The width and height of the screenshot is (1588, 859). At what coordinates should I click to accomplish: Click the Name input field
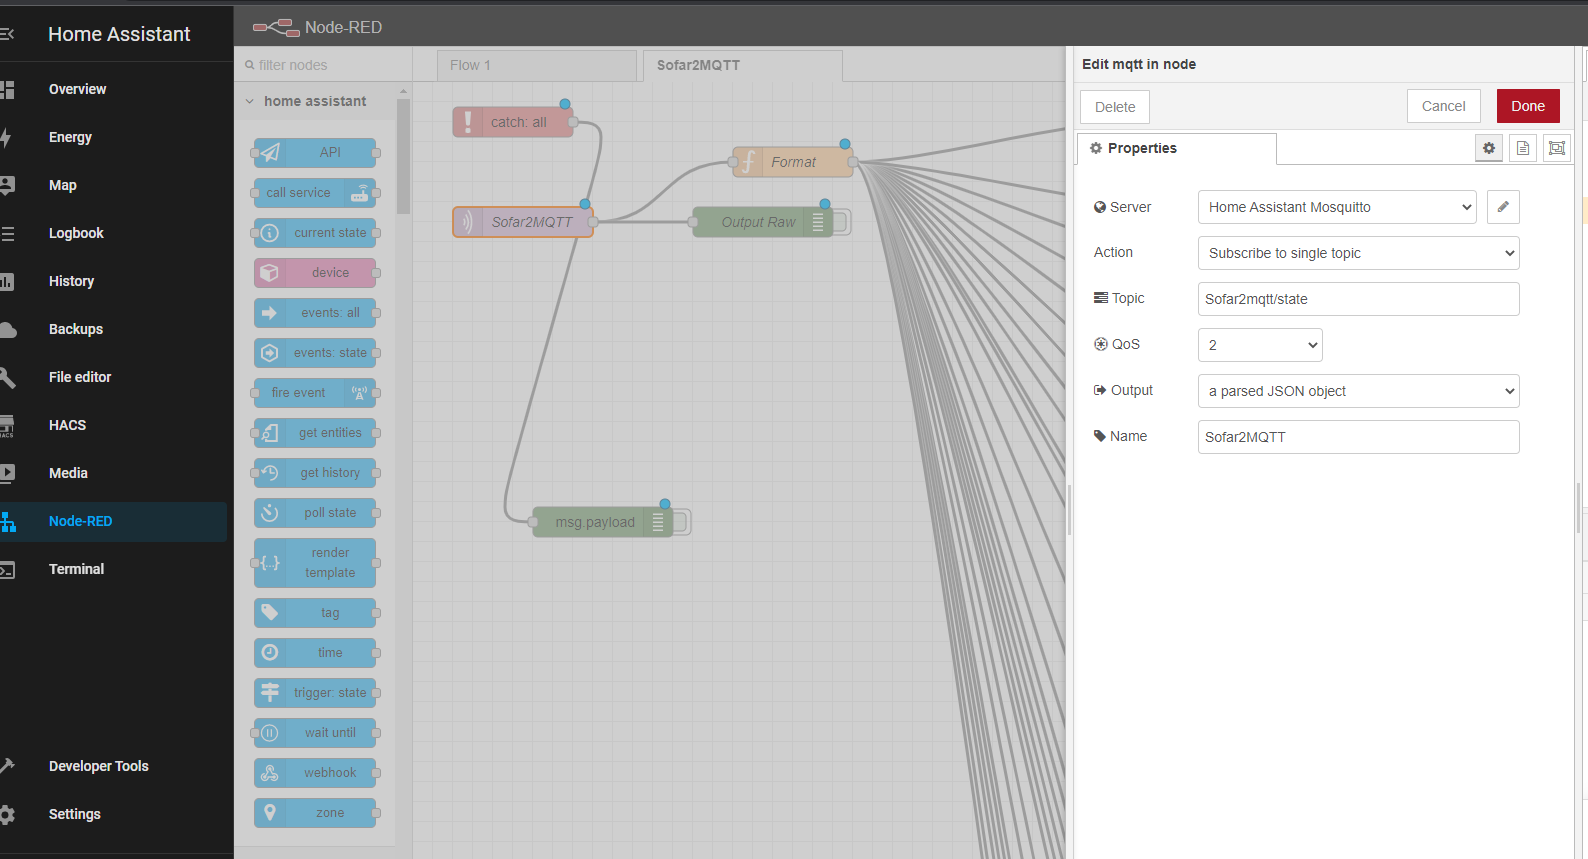point(1359,437)
